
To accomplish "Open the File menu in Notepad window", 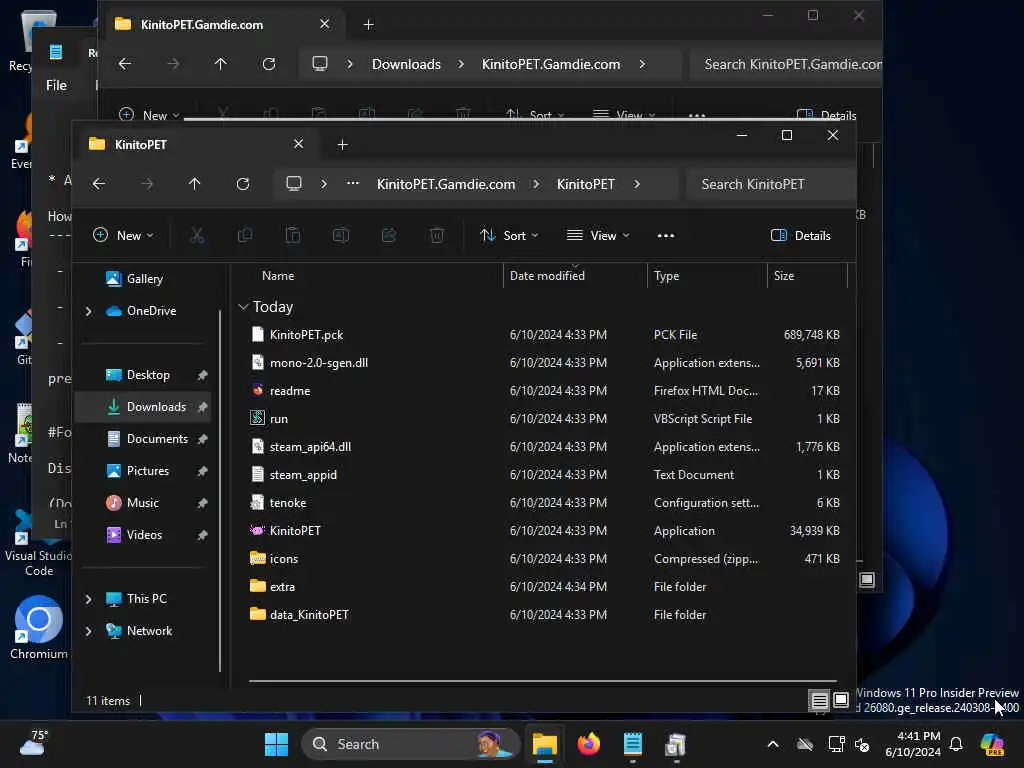I will tap(56, 86).
